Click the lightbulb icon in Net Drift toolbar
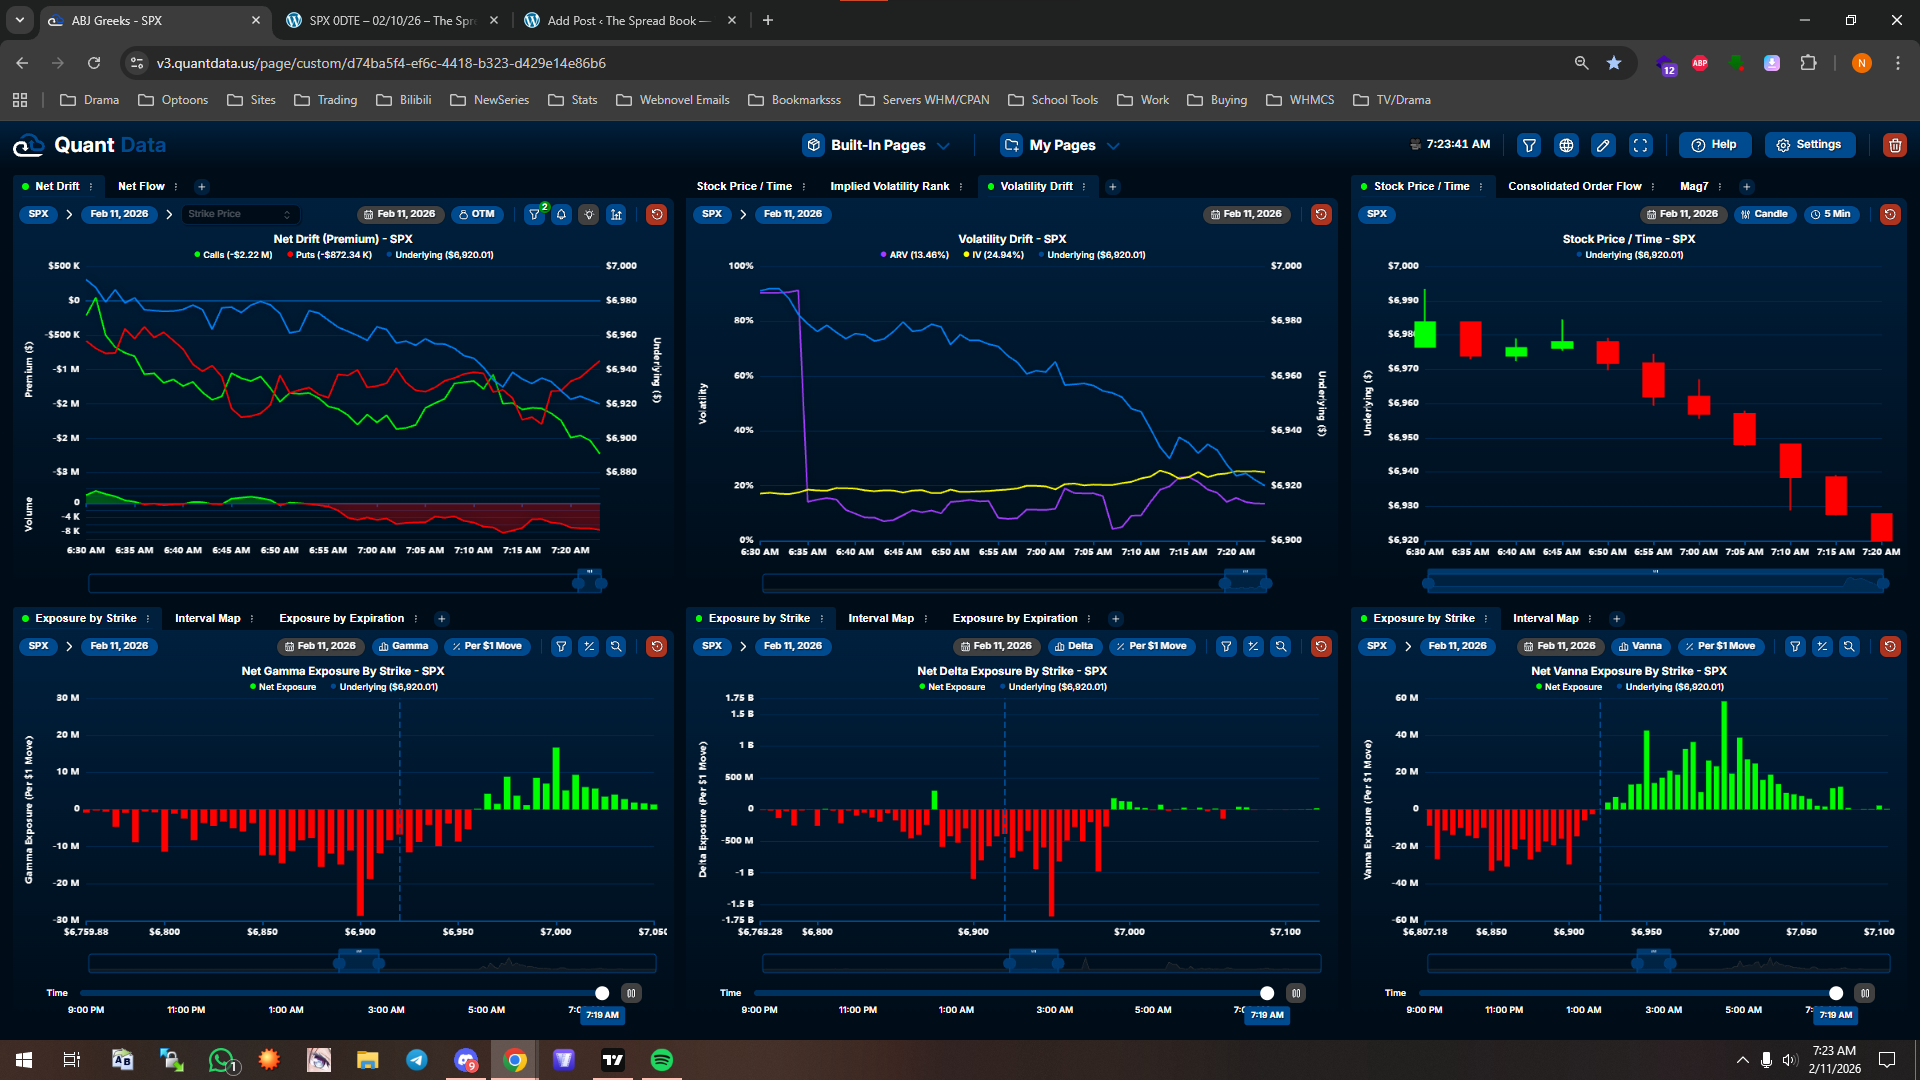1920x1080 pixels. tap(589, 214)
